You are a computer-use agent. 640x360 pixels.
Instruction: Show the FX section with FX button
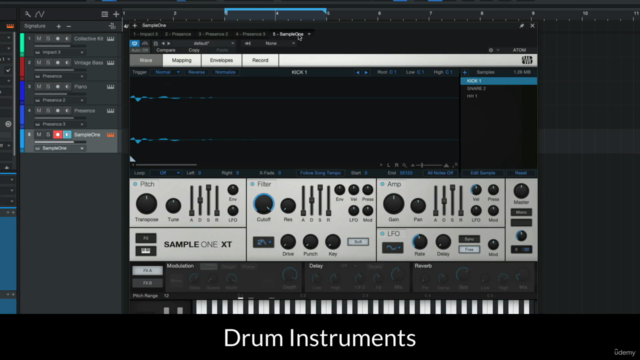(146, 238)
